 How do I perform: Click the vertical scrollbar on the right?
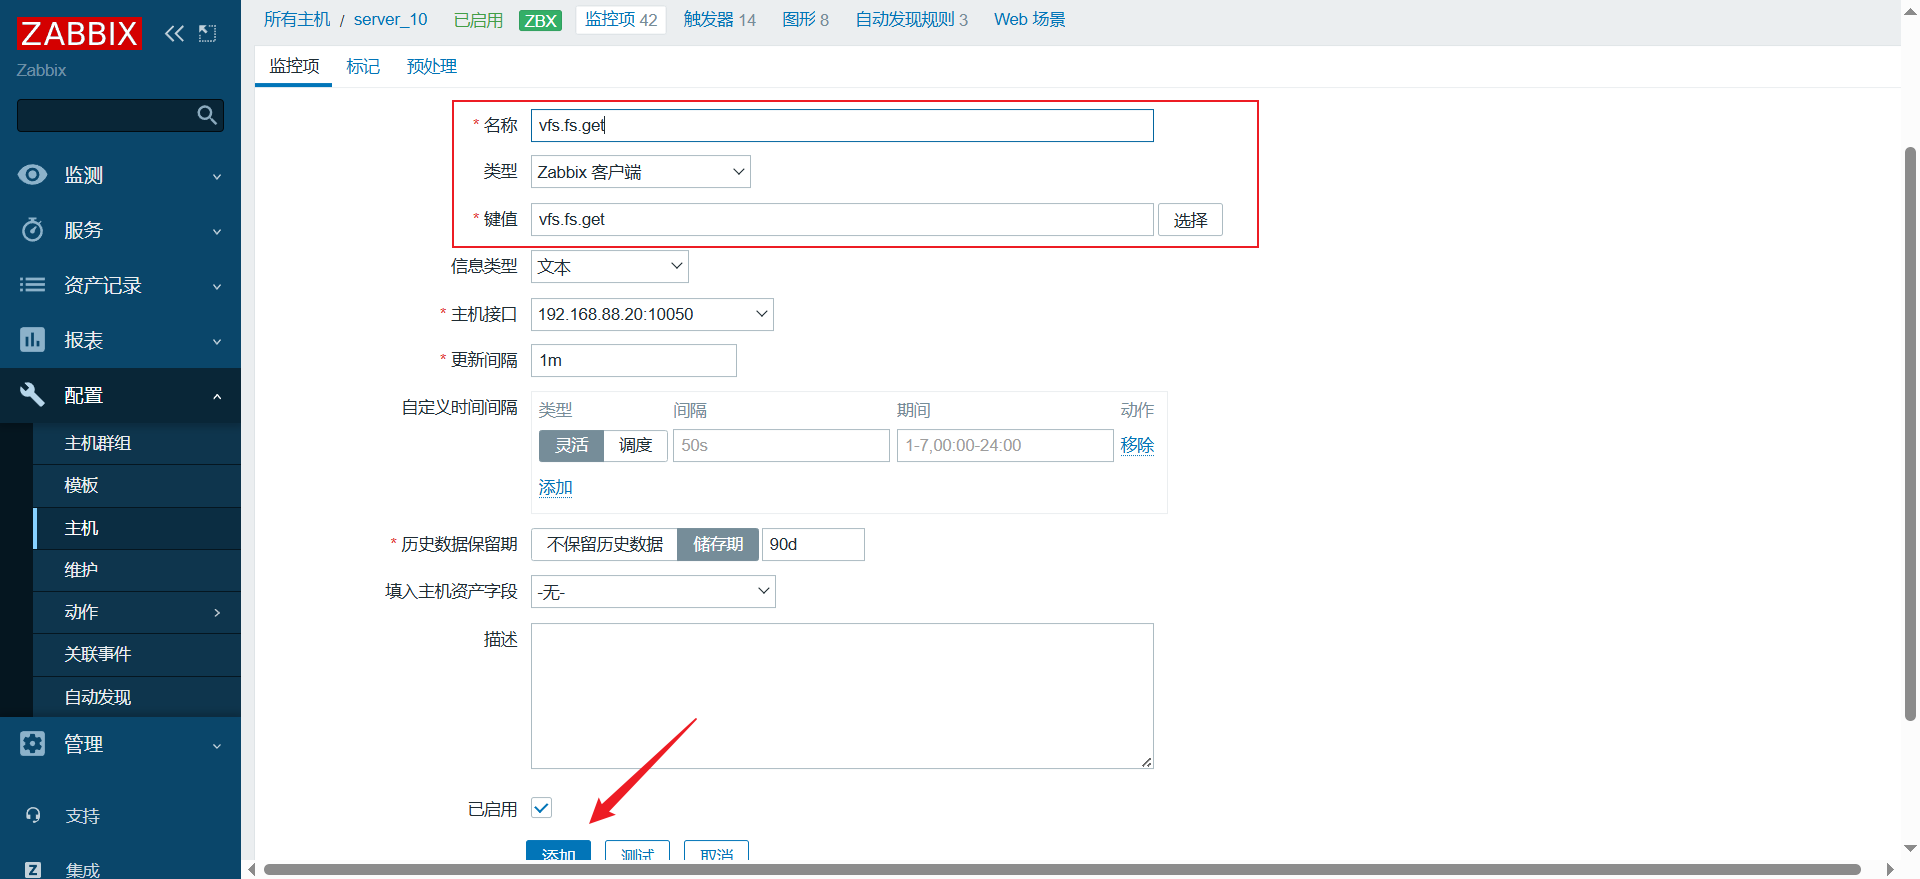tap(1910, 430)
